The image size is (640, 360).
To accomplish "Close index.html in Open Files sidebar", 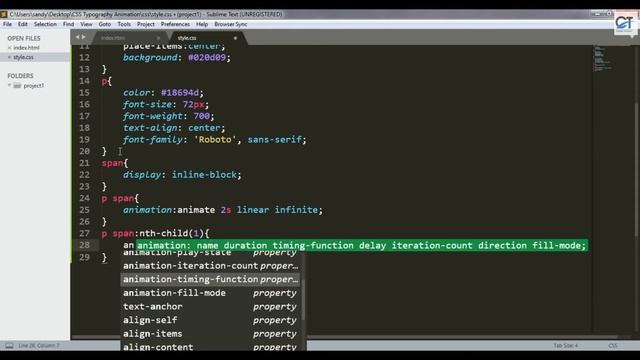I will (x=9, y=48).
